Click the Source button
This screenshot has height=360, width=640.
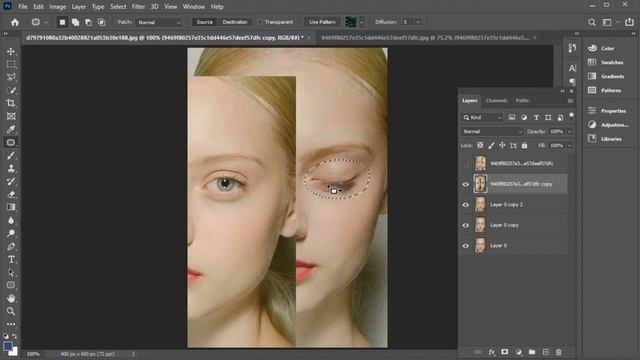pos(205,22)
